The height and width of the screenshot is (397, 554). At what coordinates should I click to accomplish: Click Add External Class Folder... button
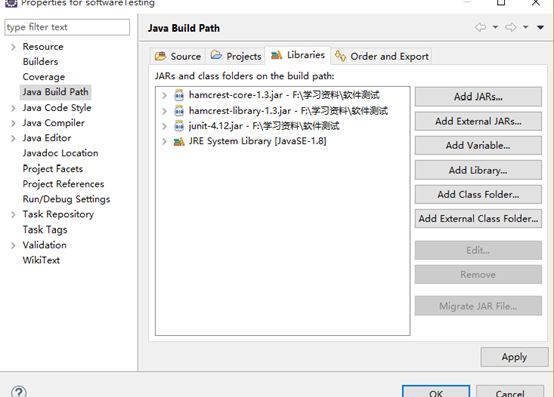[478, 219]
